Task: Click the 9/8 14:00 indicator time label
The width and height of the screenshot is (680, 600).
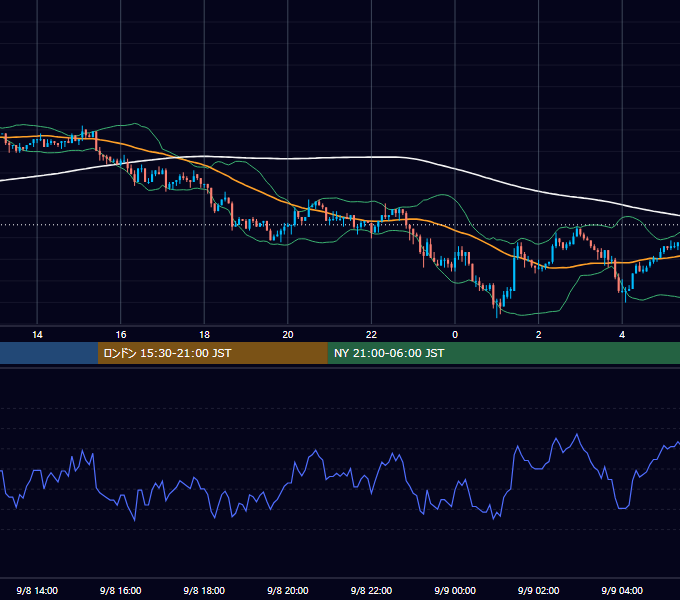Action: pyautogui.click(x=37, y=590)
